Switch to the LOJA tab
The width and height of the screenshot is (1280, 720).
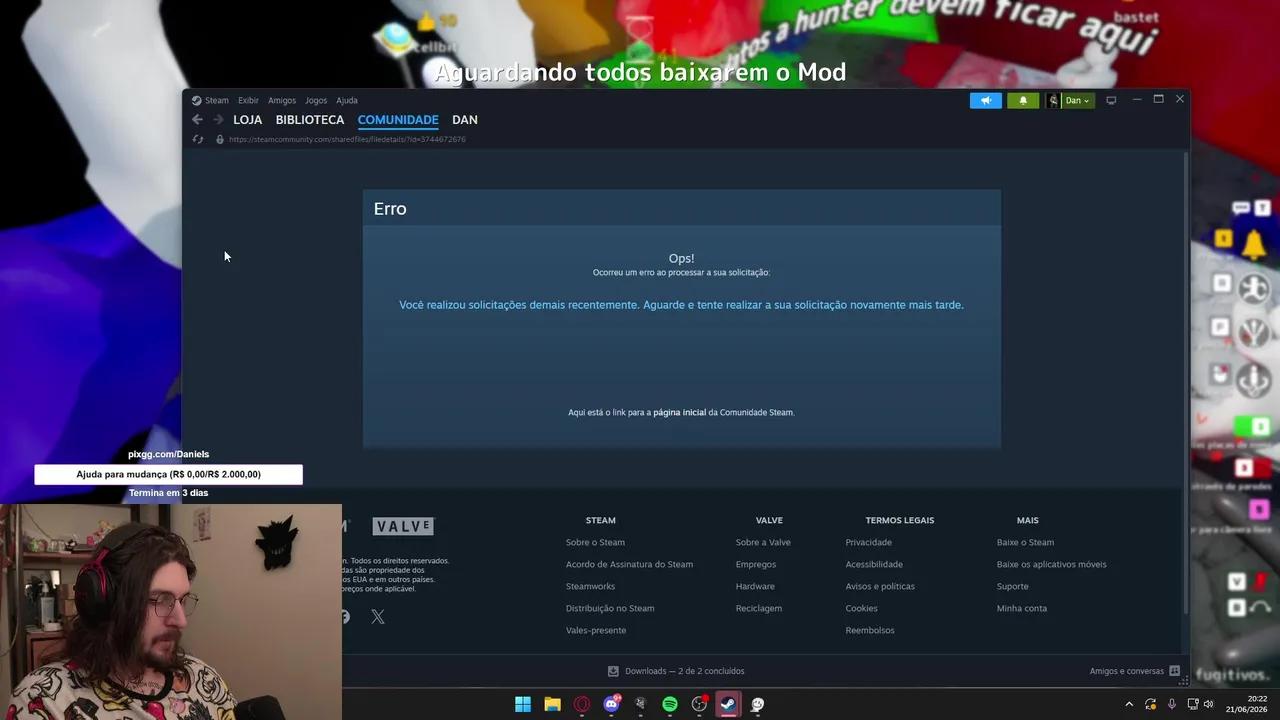click(x=247, y=120)
